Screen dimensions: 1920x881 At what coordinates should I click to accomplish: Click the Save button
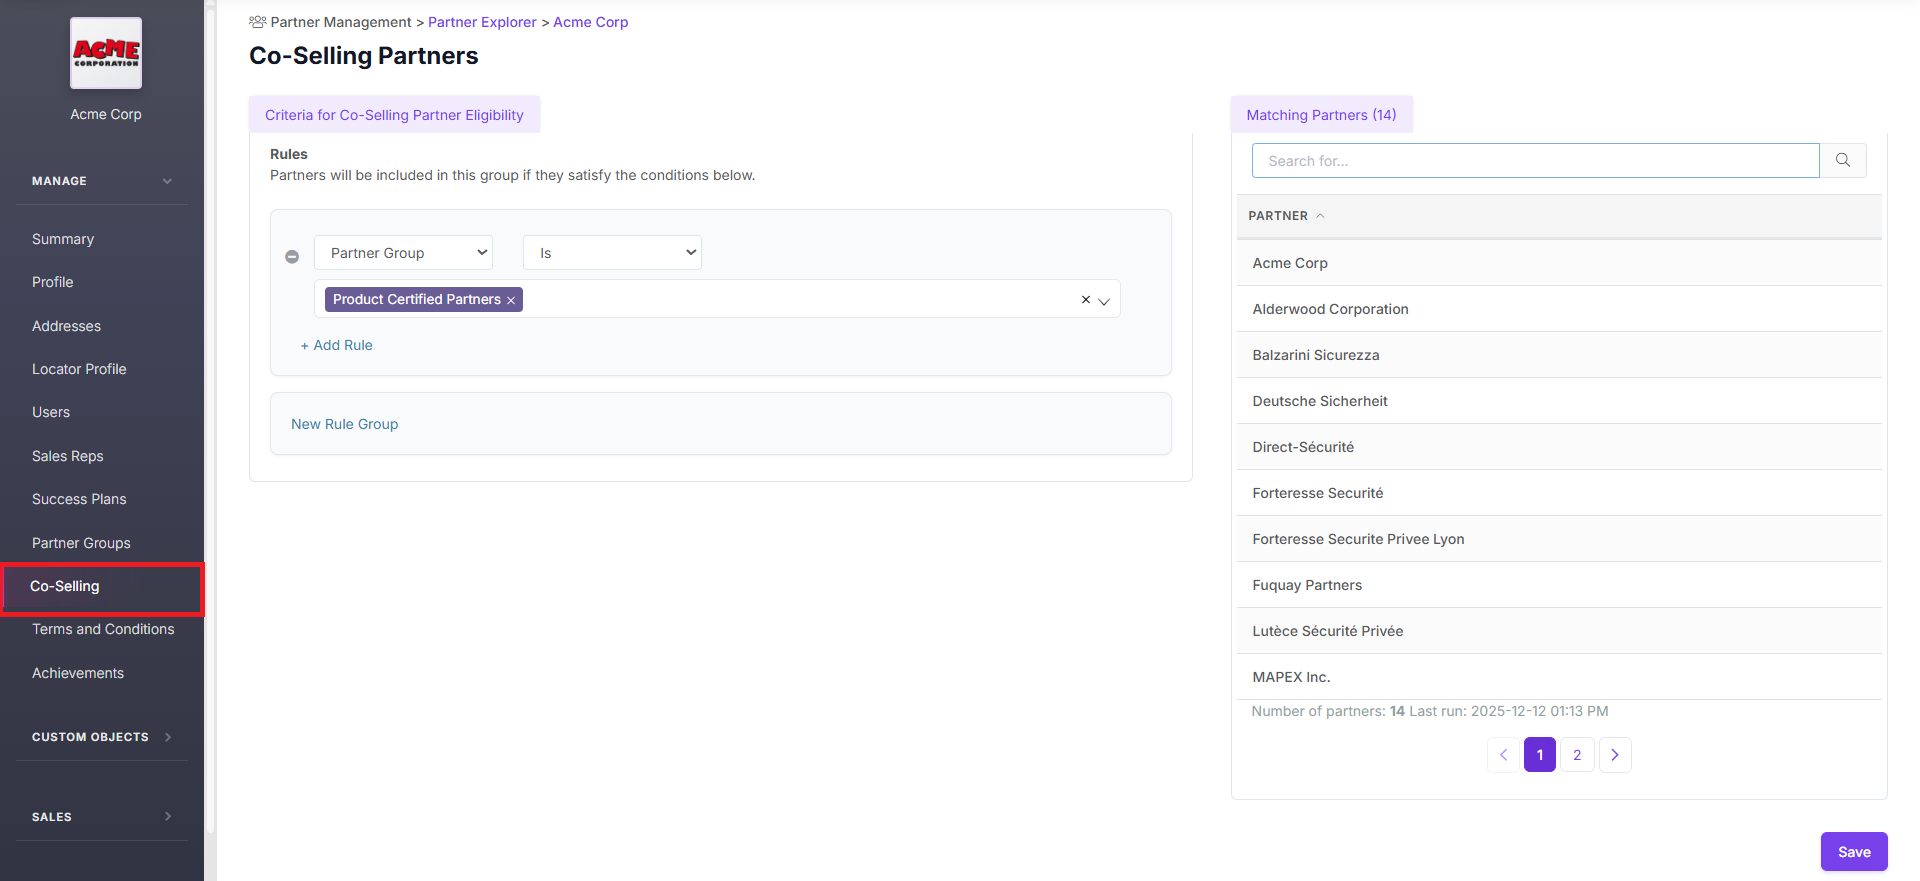point(1853,852)
